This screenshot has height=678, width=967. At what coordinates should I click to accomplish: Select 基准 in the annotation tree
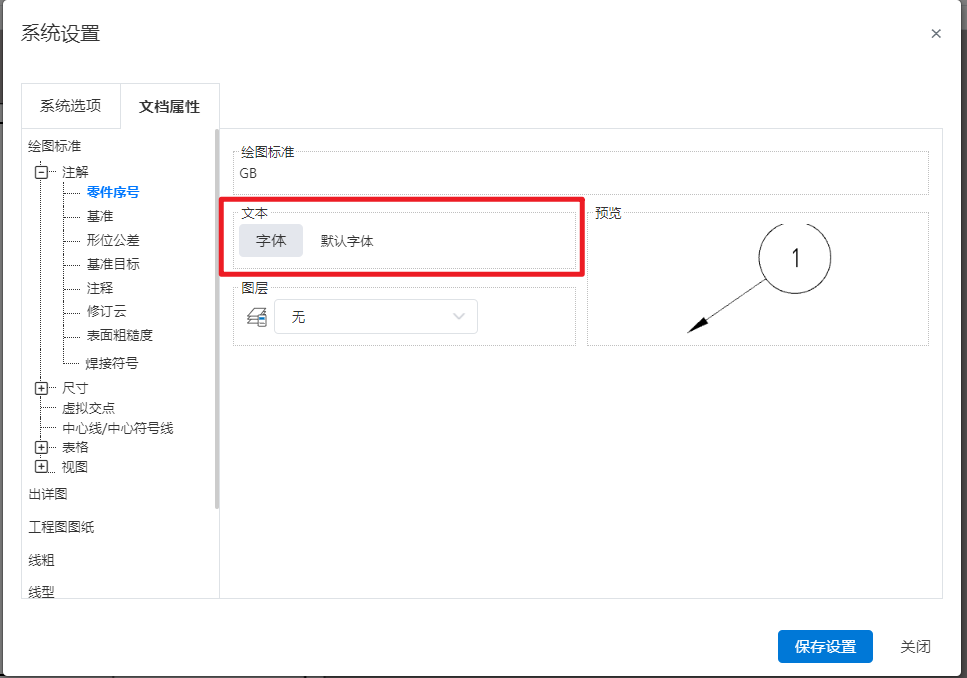pyautogui.click(x=100, y=216)
